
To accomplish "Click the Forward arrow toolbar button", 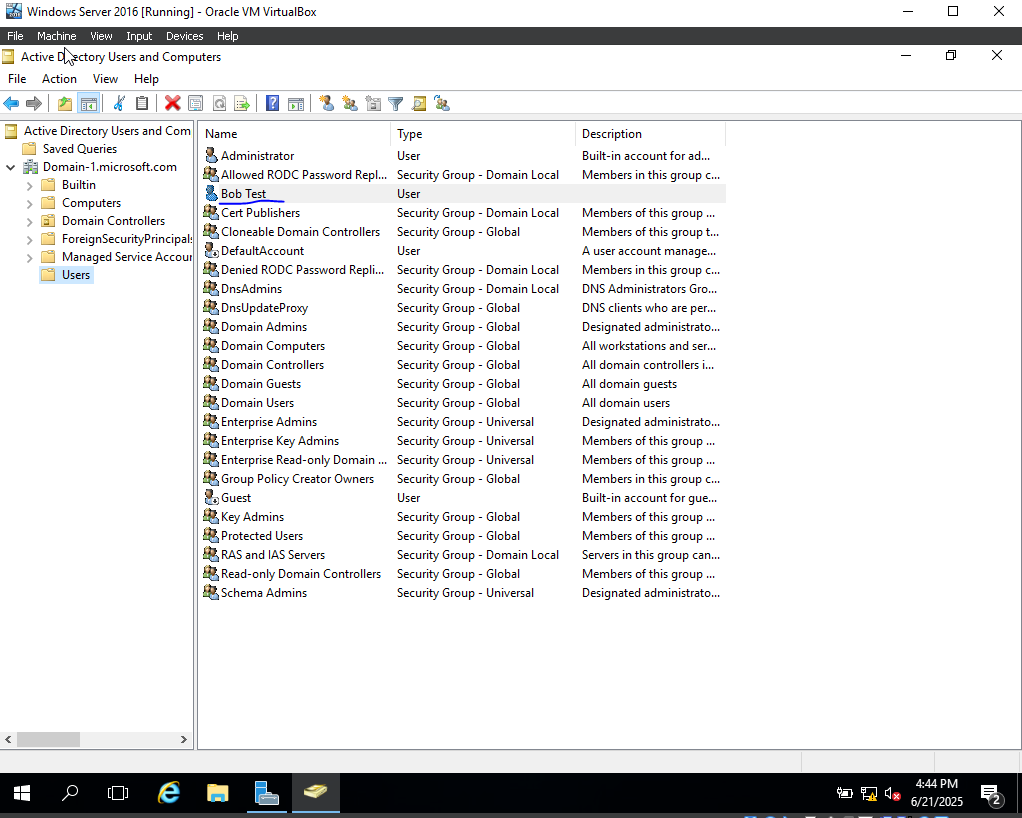I will (x=34, y=103).
